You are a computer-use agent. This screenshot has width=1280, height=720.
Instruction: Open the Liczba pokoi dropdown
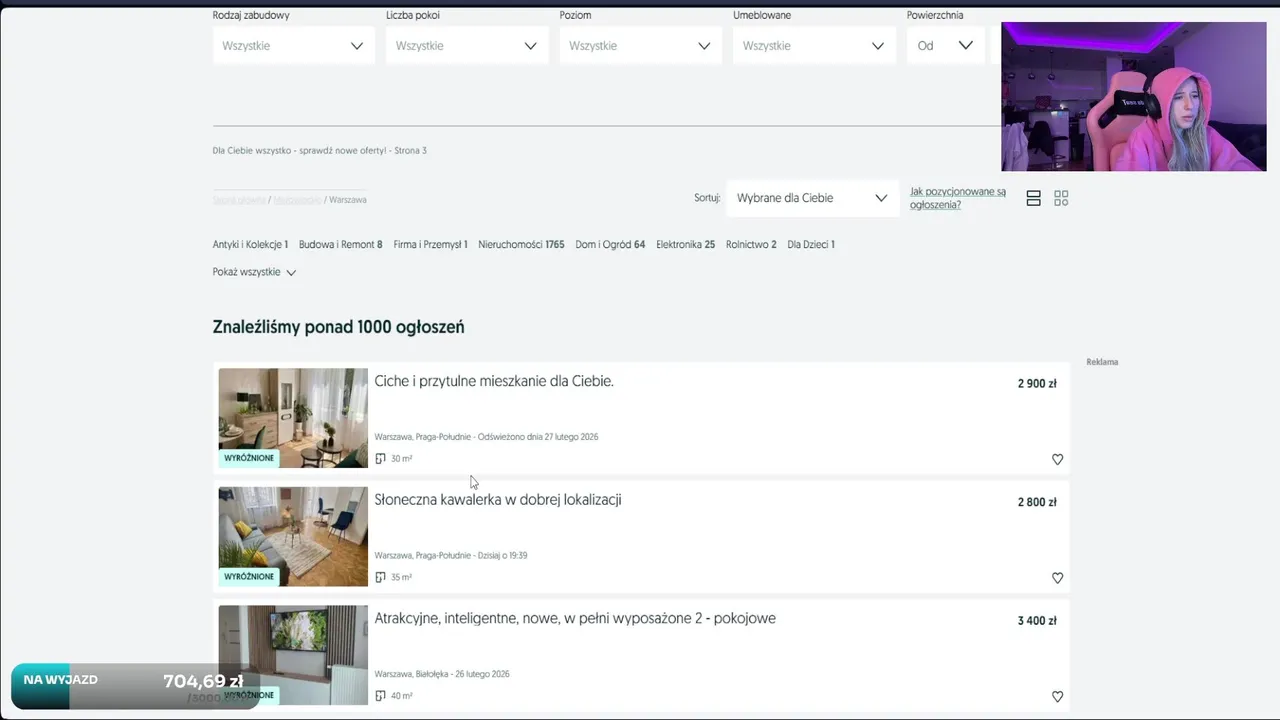click(x=467, y=46)
